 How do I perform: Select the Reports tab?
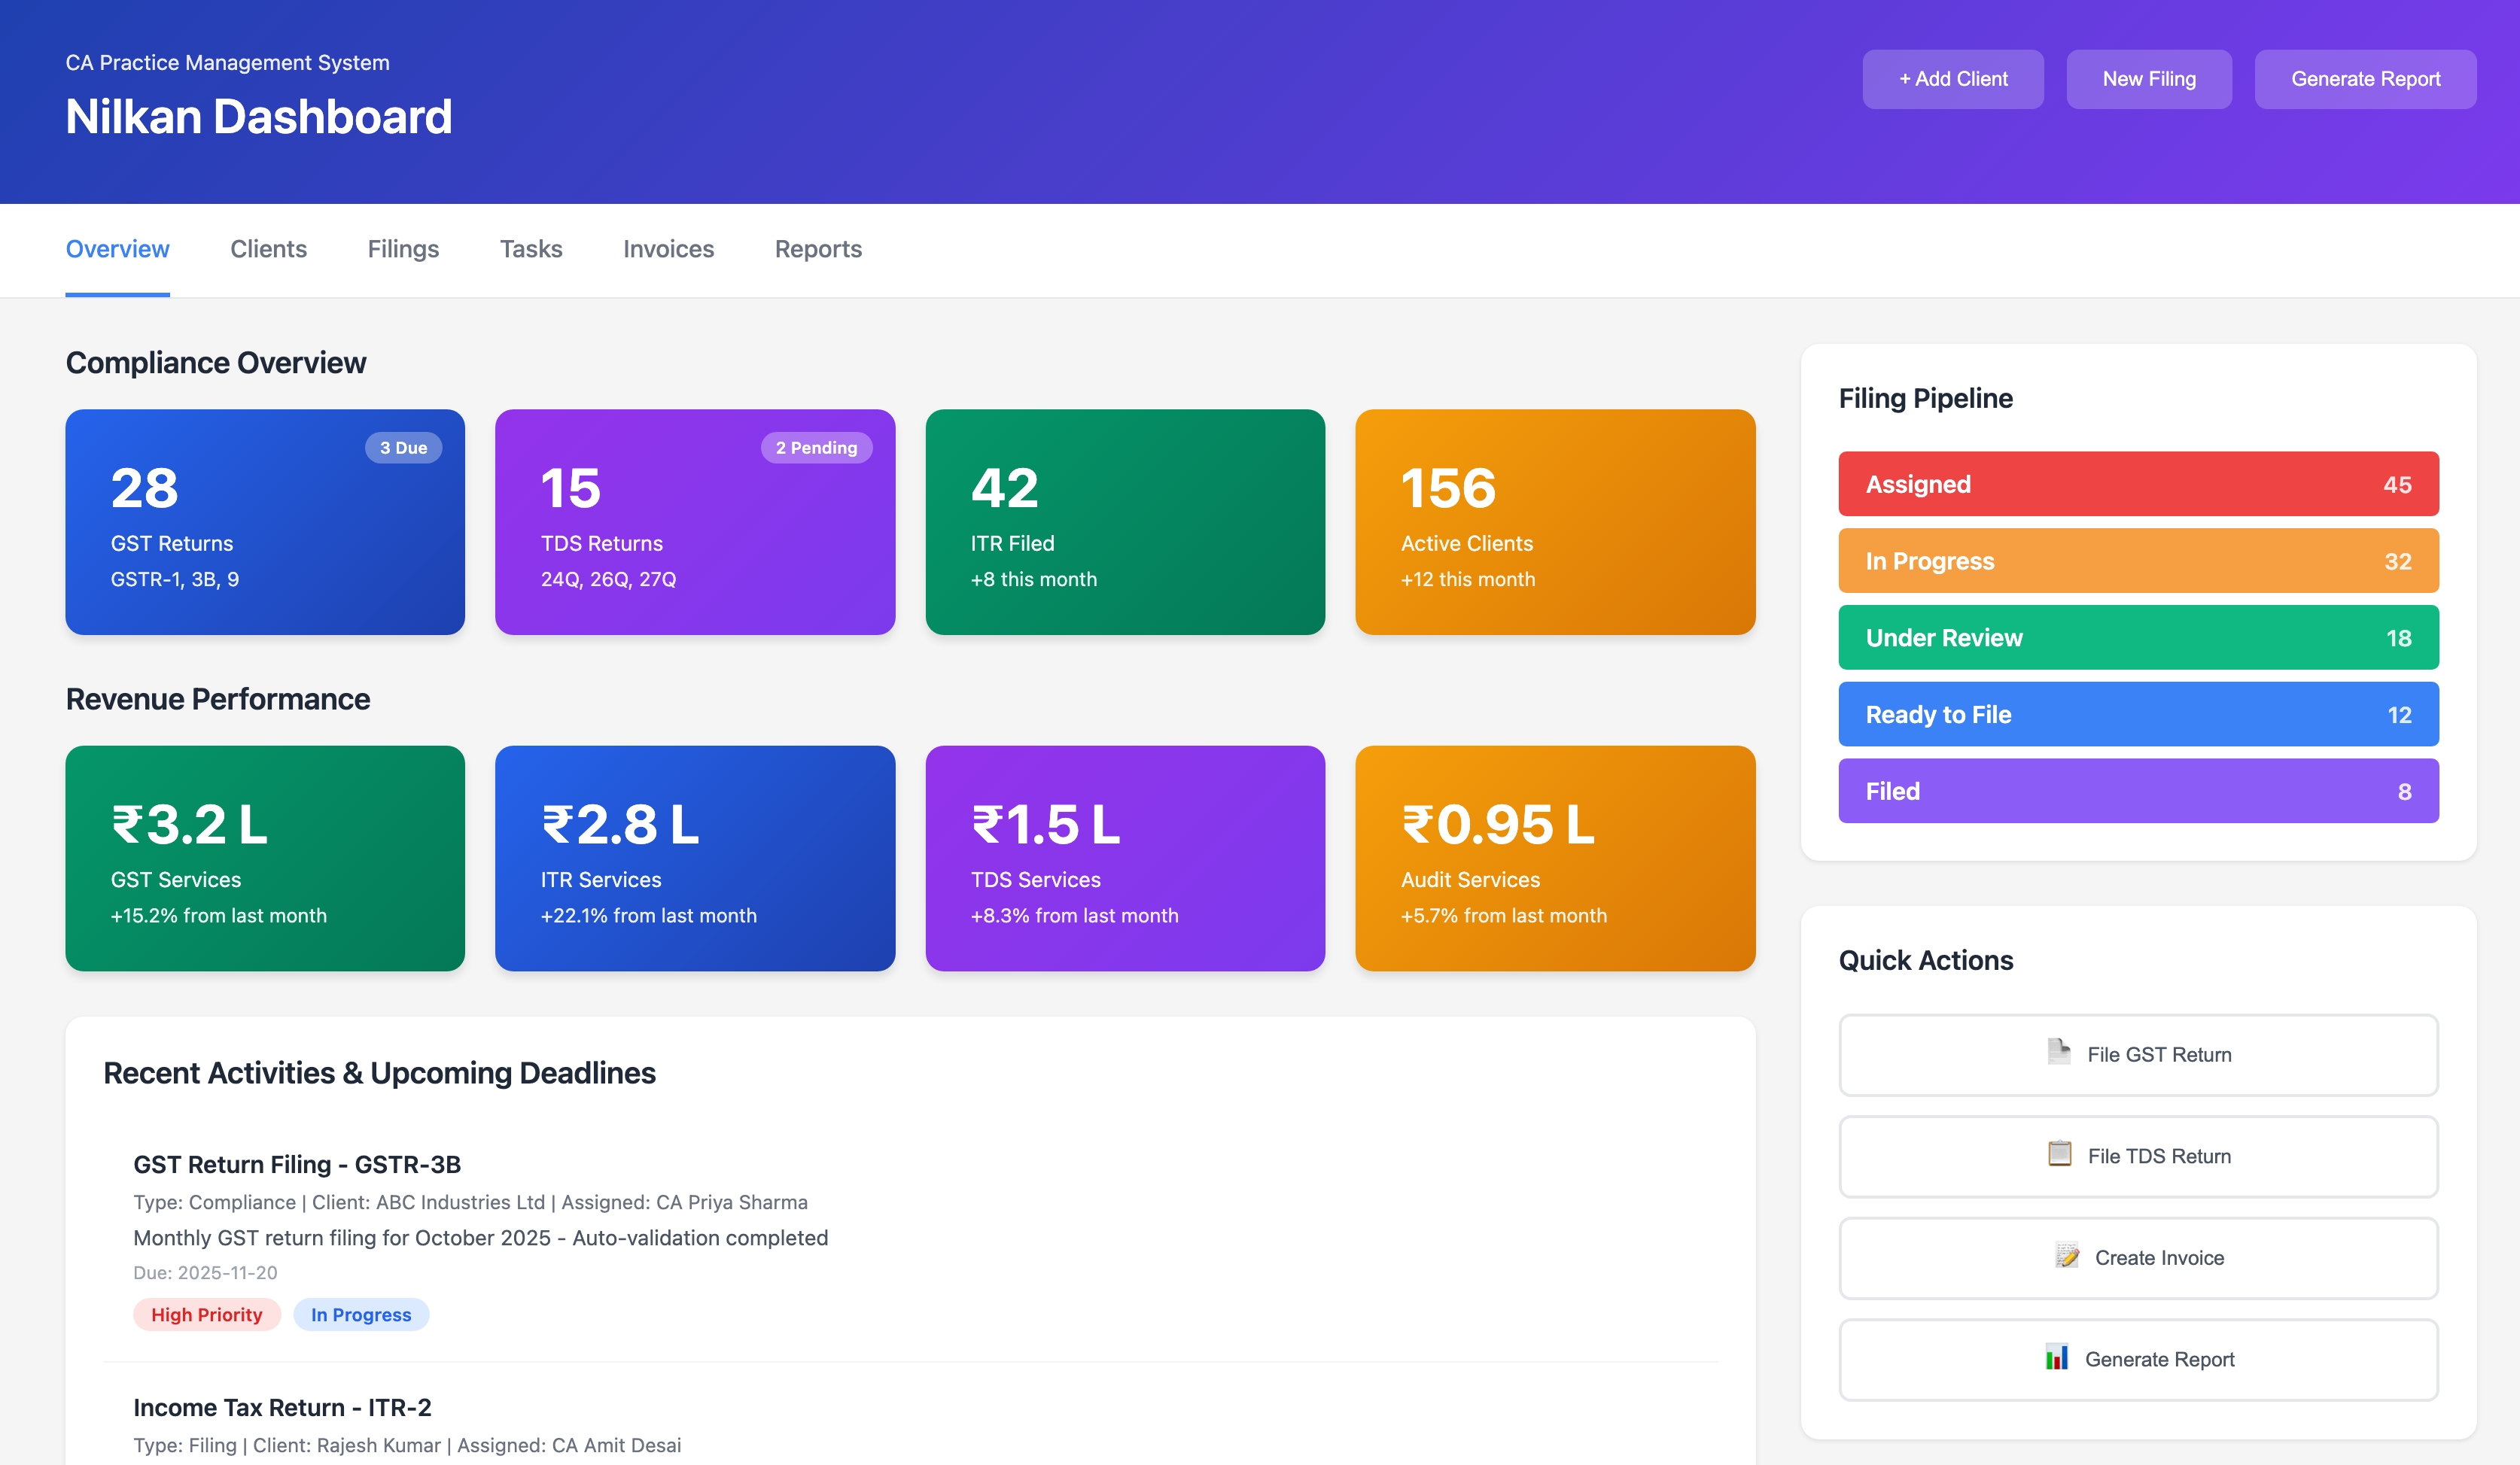818,249
